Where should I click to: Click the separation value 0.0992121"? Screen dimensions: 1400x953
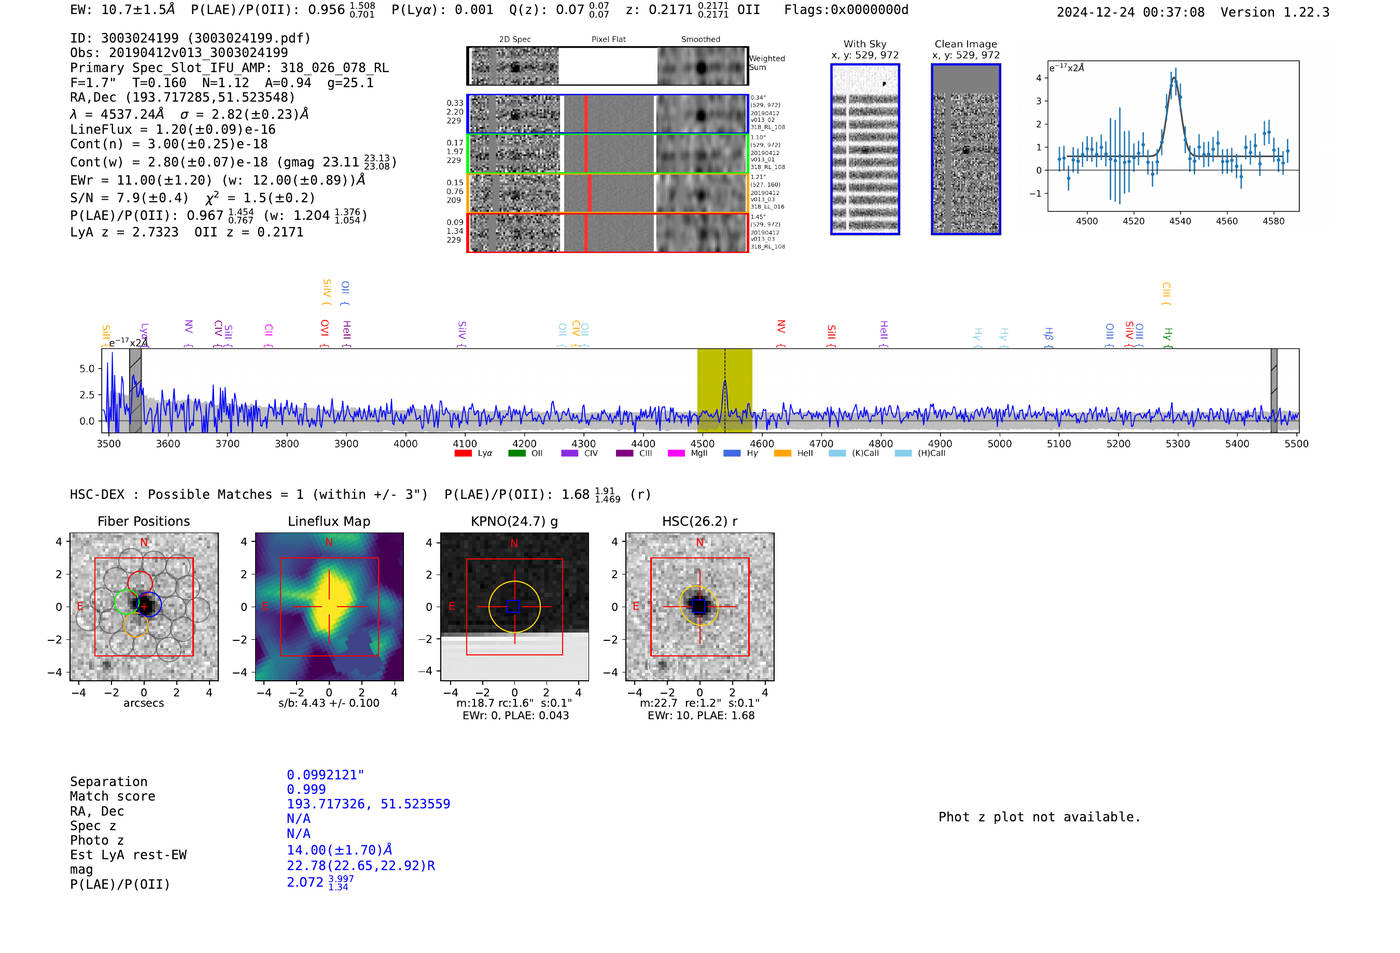click(x=326, y=775)
